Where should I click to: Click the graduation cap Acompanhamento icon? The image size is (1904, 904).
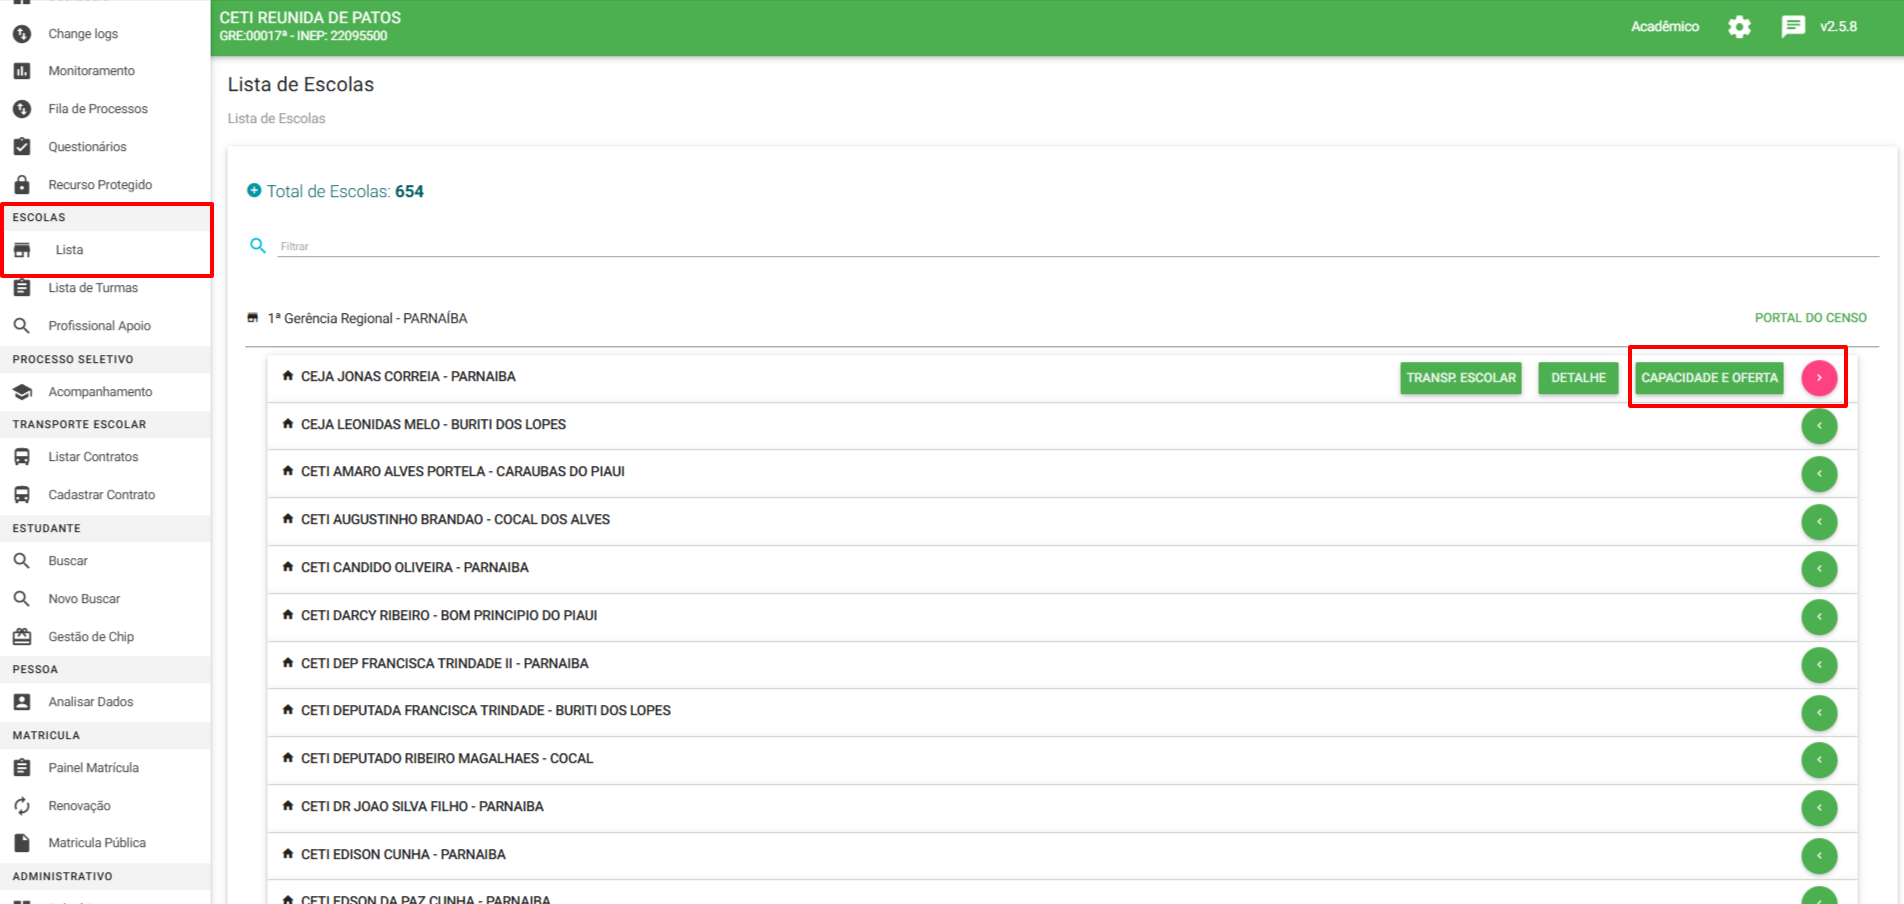tap(22, 392)
